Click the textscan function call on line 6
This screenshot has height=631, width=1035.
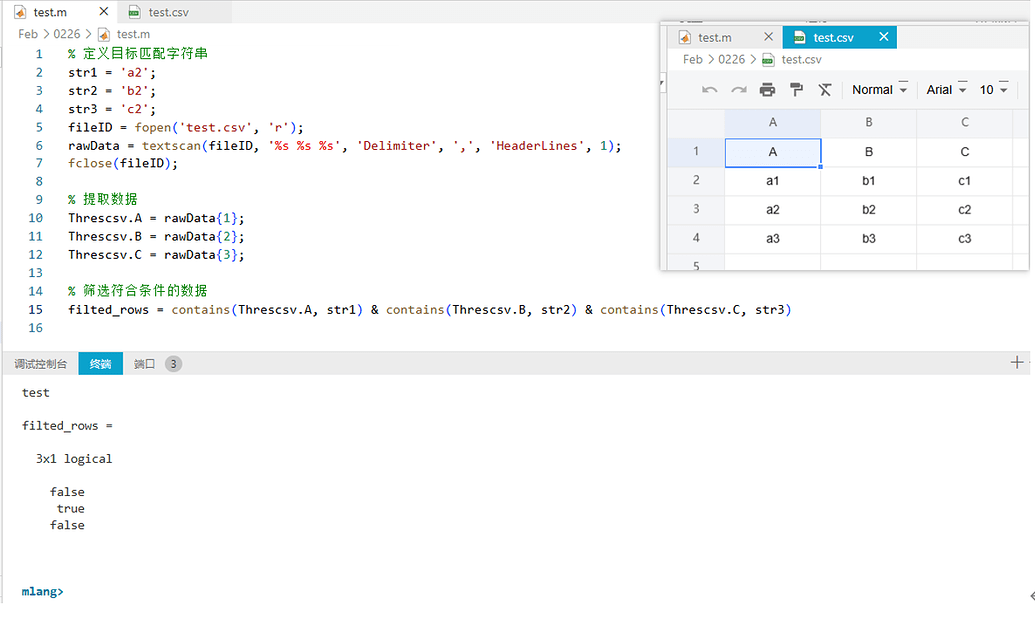pos(172,146)
